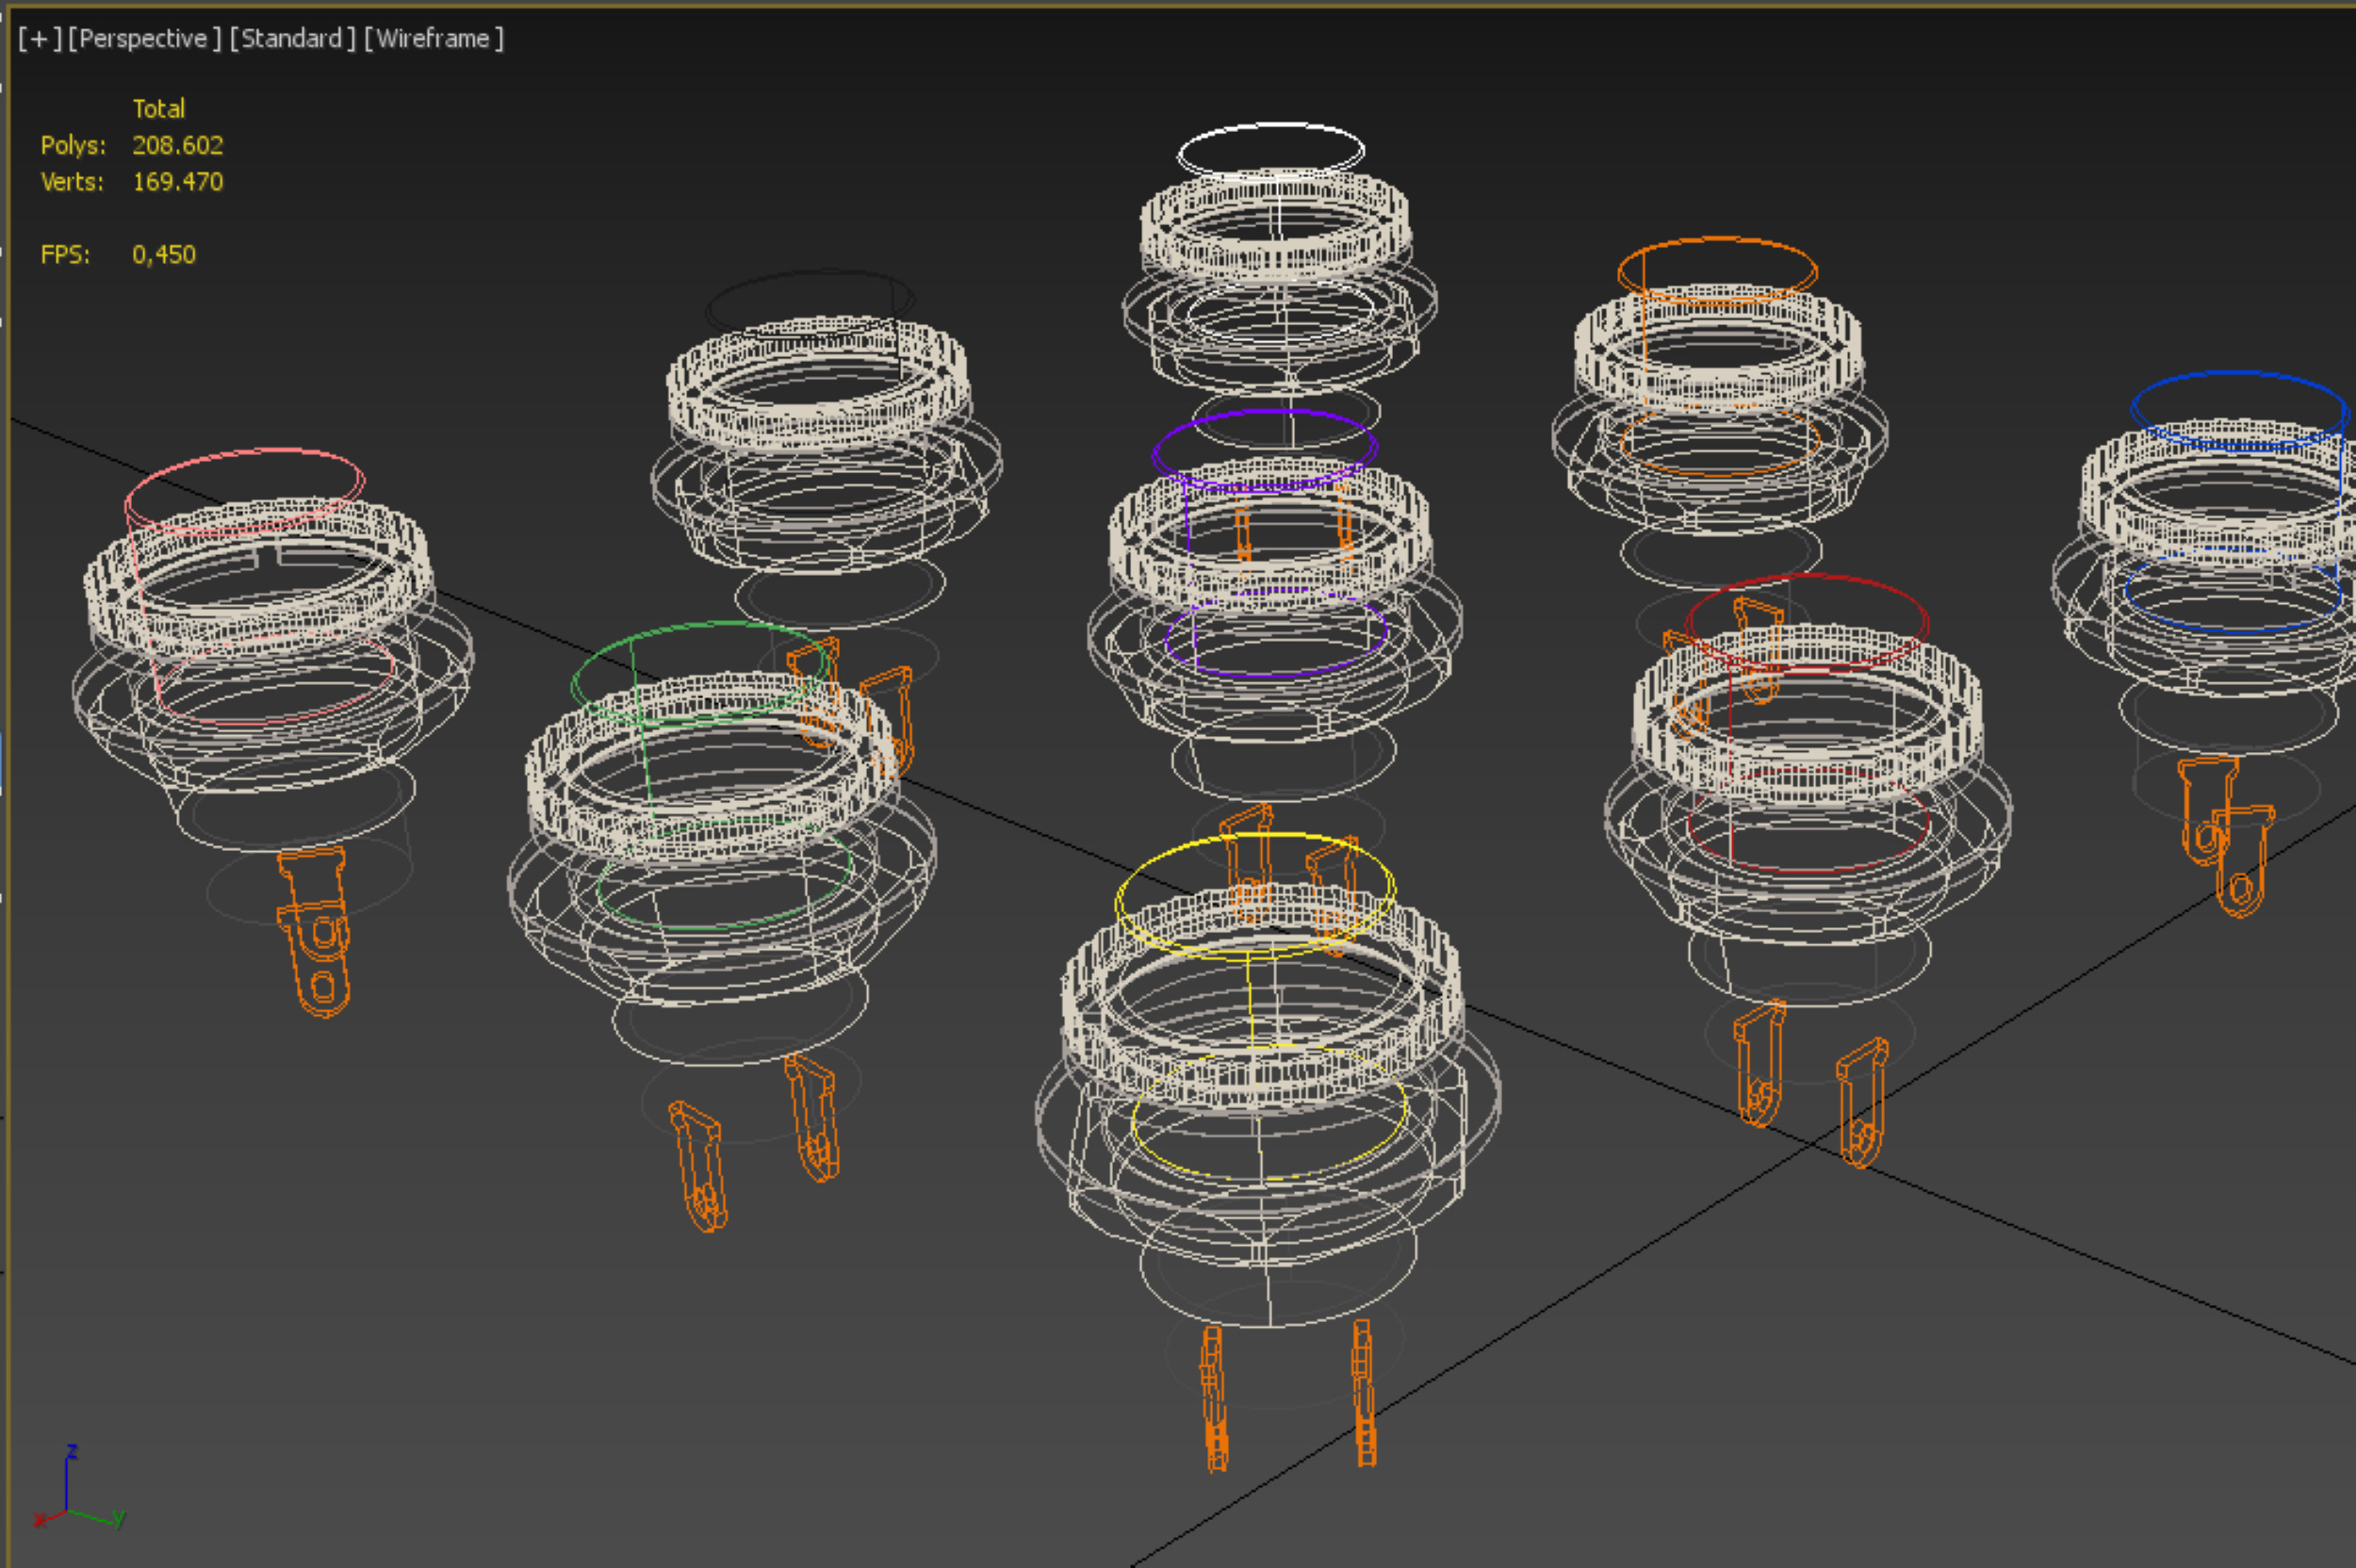Open the Standard viewport shading menu
This screenshot has width=2356, height=1568.
tap(292, 39)
